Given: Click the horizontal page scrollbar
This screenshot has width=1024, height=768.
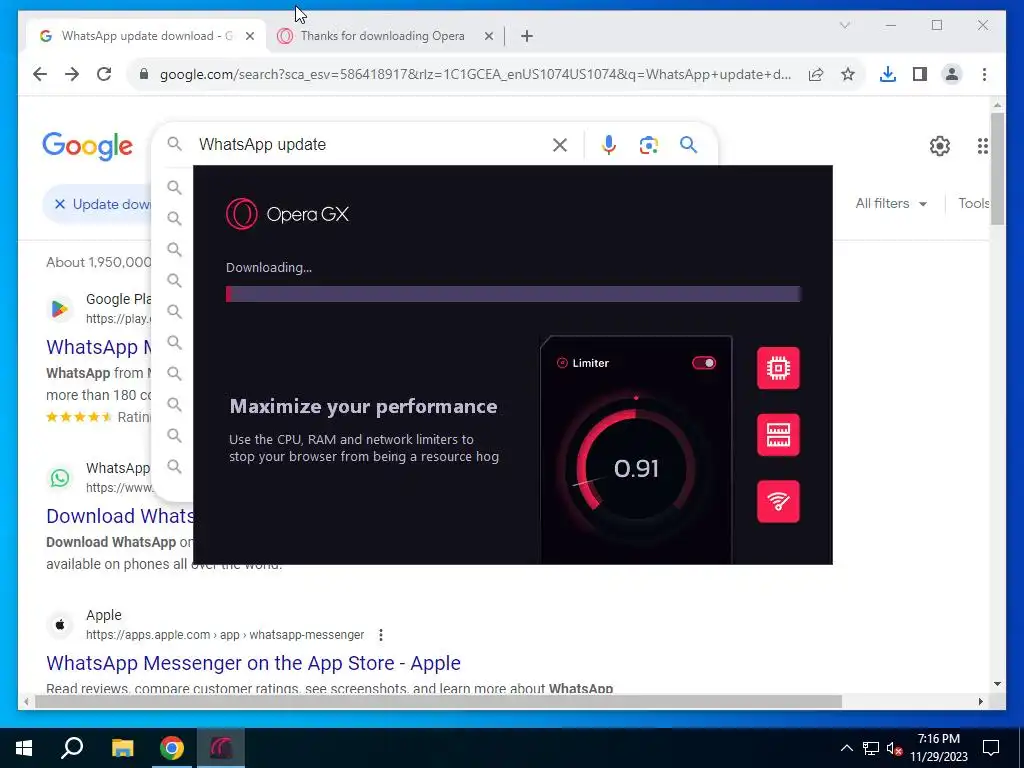Looking at the screenshot, I should (438, 702).
